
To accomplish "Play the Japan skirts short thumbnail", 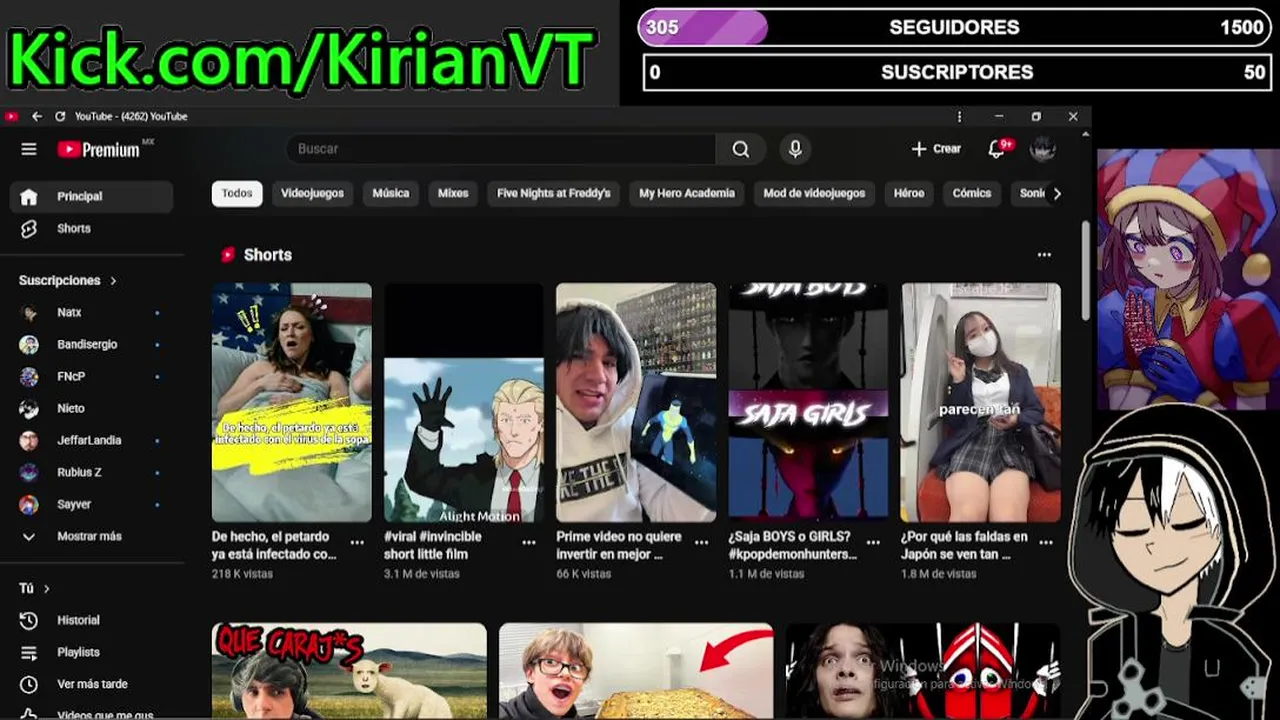I will [981, 402].
